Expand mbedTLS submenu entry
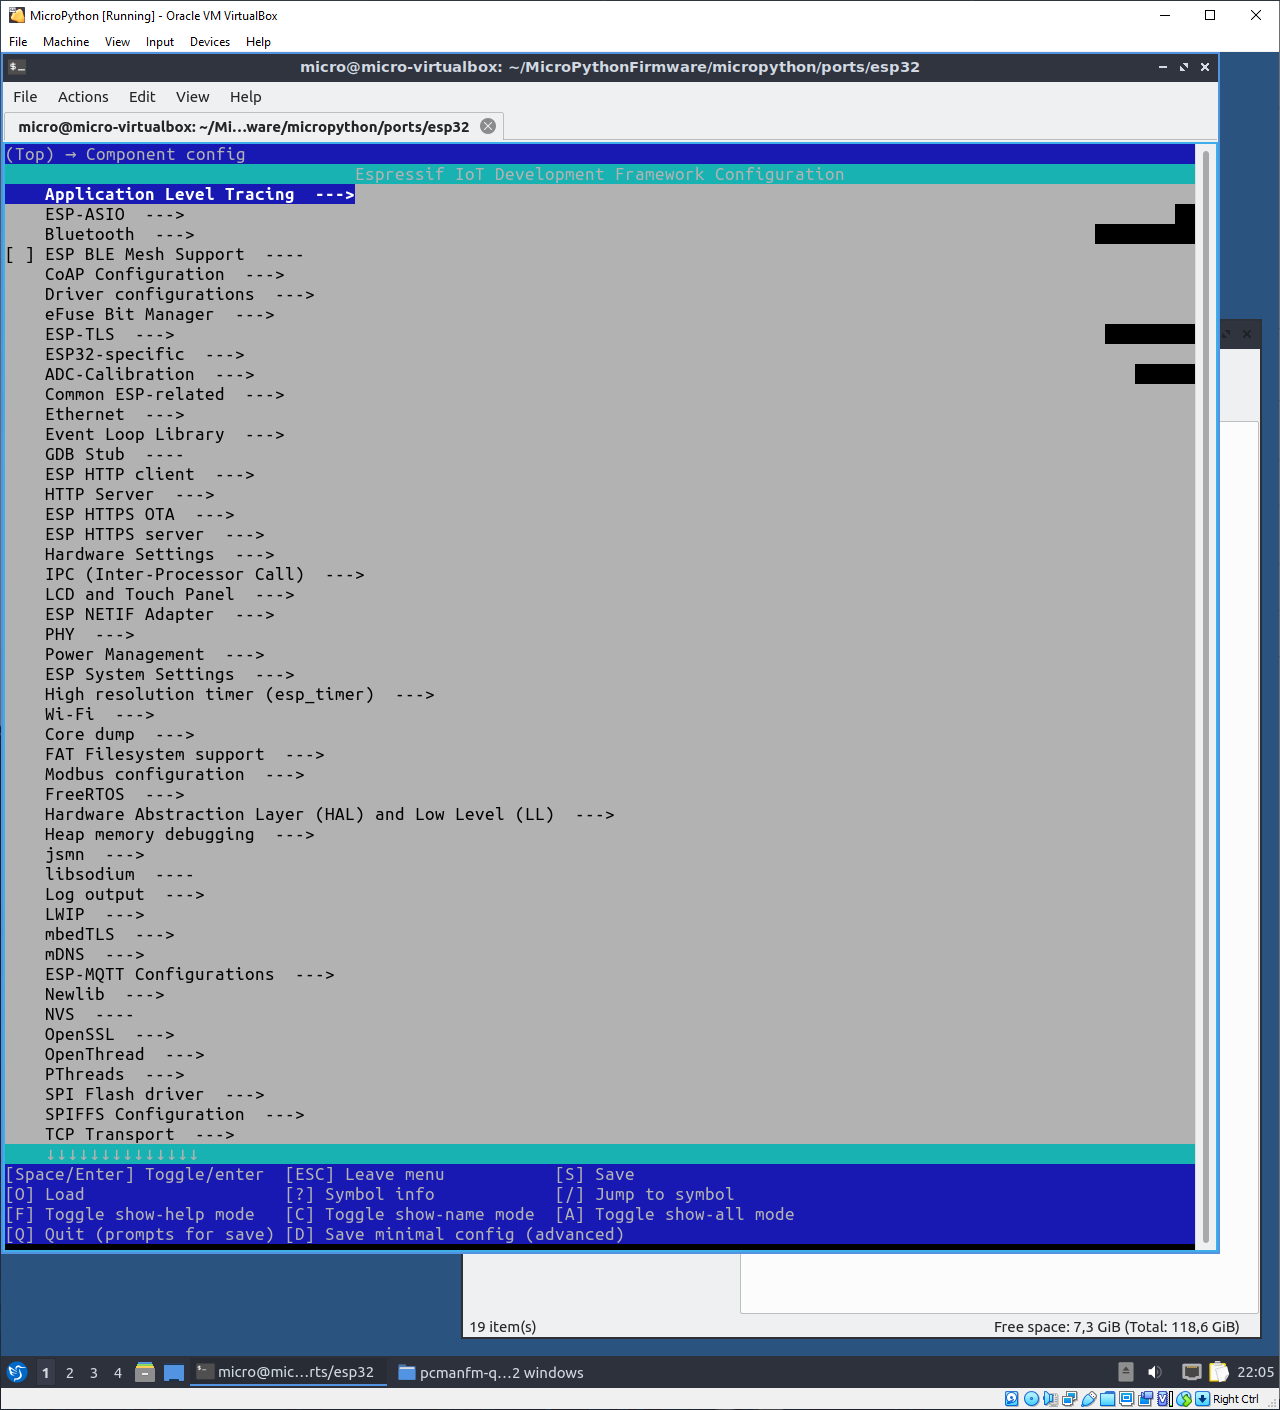The image size is (1280, 1410). click(x=109, y=934)
